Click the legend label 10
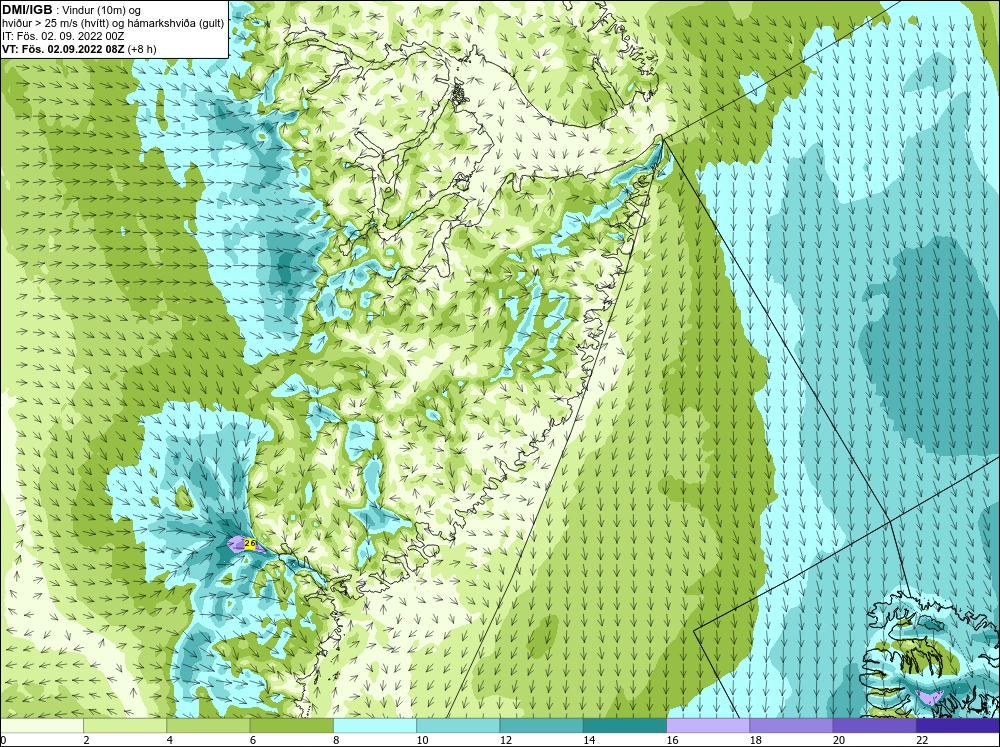1000x747 pixels. [x=422, y=740]
